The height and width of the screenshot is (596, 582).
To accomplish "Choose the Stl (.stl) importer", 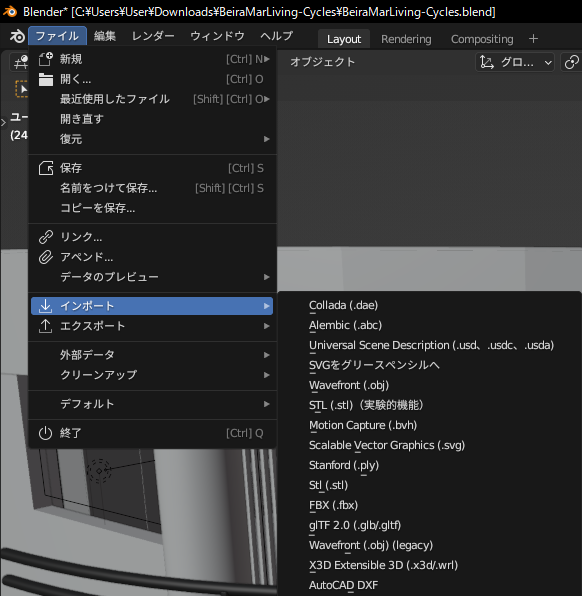I will pyautogui.click(x=430, y=485).
